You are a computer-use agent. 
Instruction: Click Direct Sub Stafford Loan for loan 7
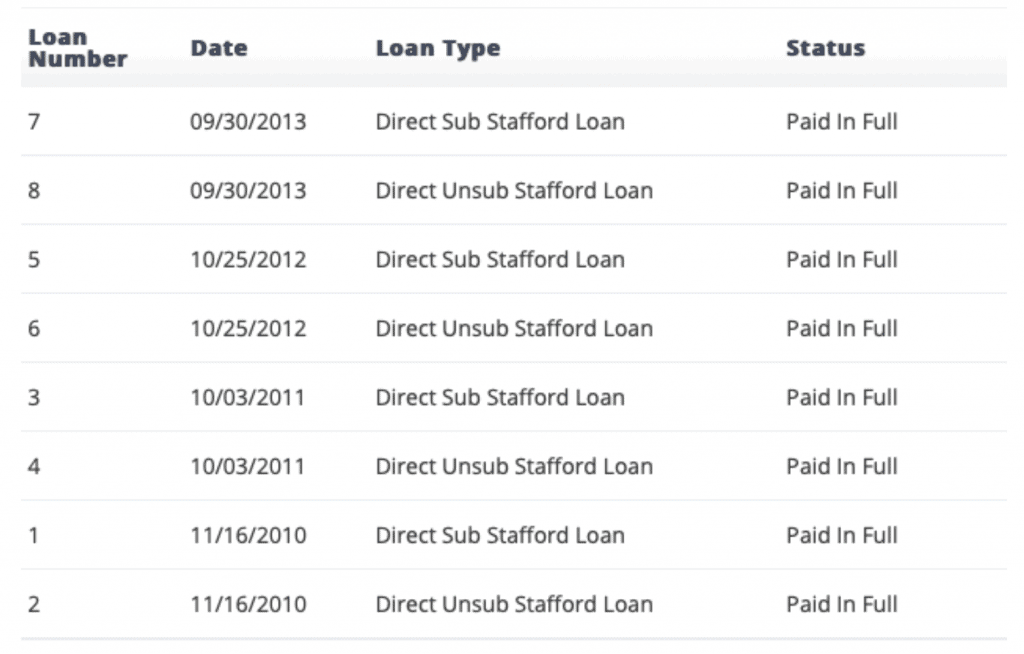pos(500,122)
